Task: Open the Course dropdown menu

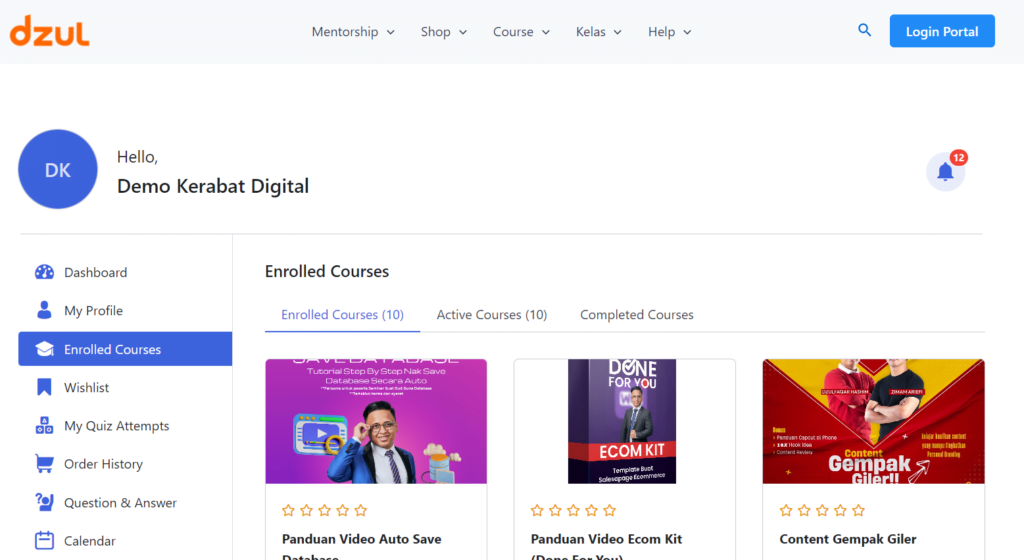Action: click(521, 32)
